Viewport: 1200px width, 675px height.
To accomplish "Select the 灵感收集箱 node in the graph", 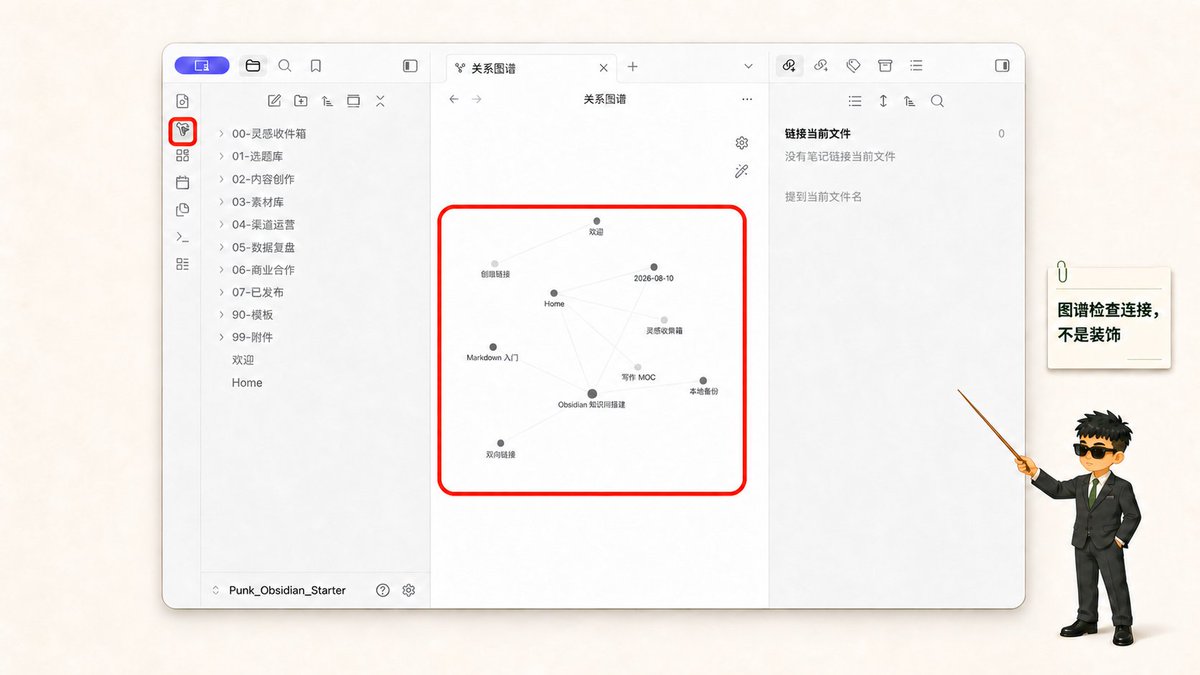I will [x=664, y=320].
